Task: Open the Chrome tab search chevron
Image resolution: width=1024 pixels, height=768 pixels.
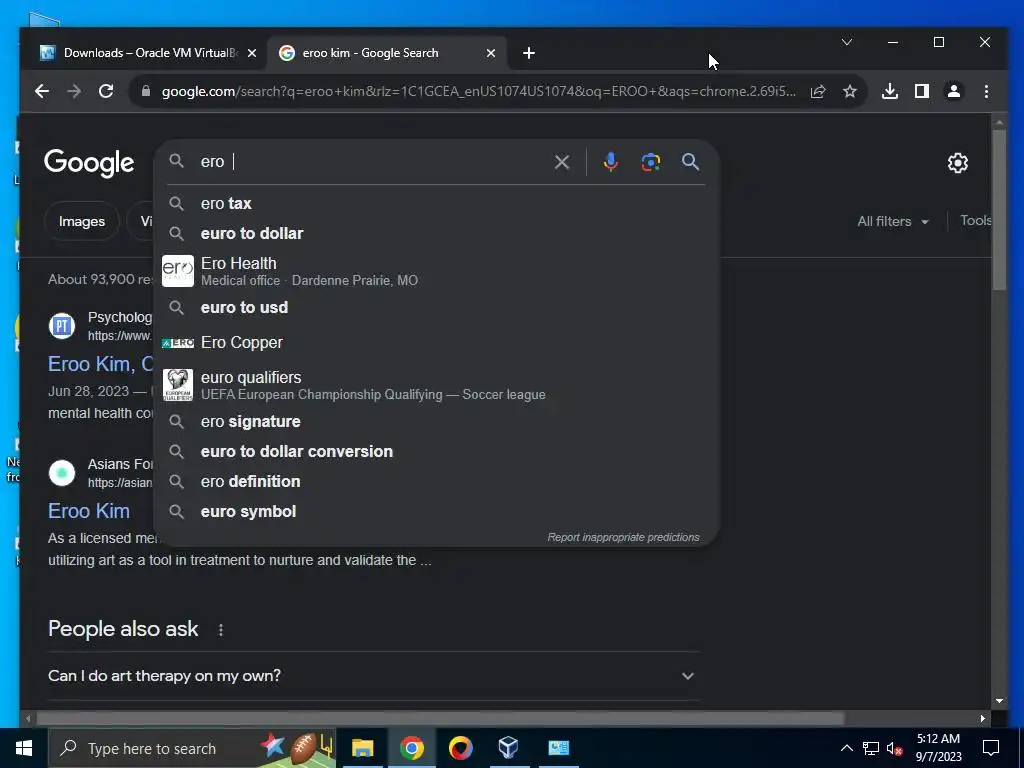Action: click(x=847, y=42)
